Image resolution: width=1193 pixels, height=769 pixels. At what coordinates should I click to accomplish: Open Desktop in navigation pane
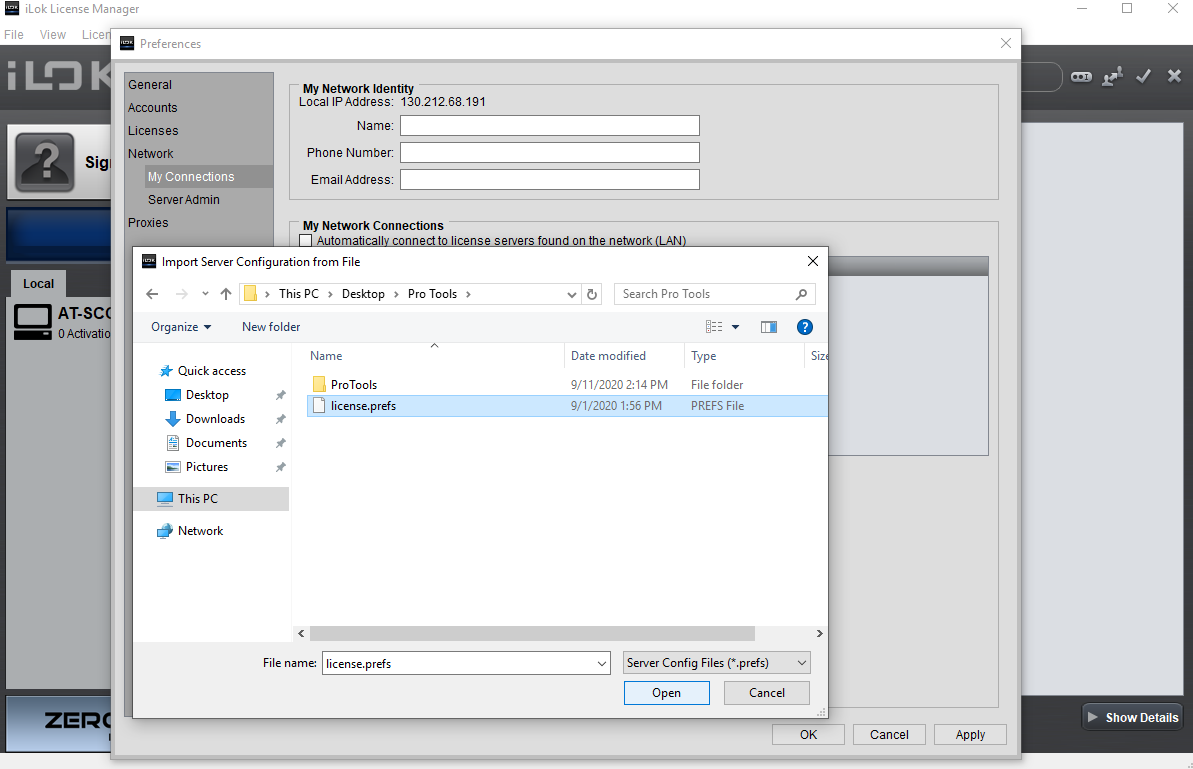pyautogui.click(x=207, y=396)
